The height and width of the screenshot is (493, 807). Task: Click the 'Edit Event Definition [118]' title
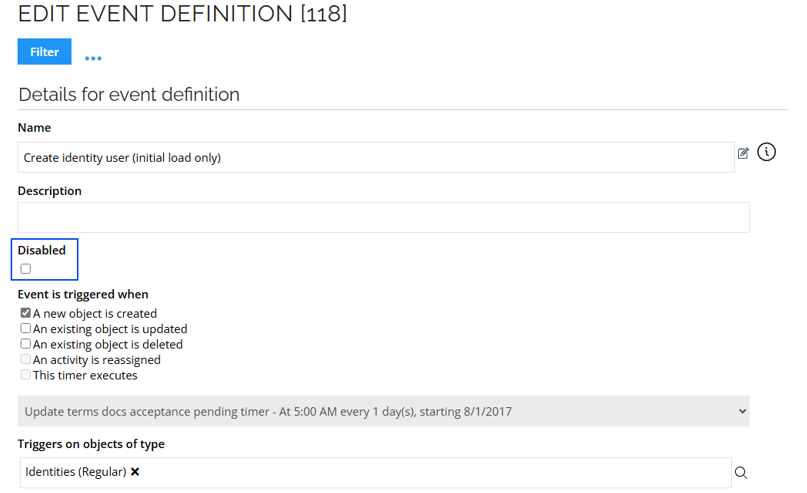(x=182, y=14)
